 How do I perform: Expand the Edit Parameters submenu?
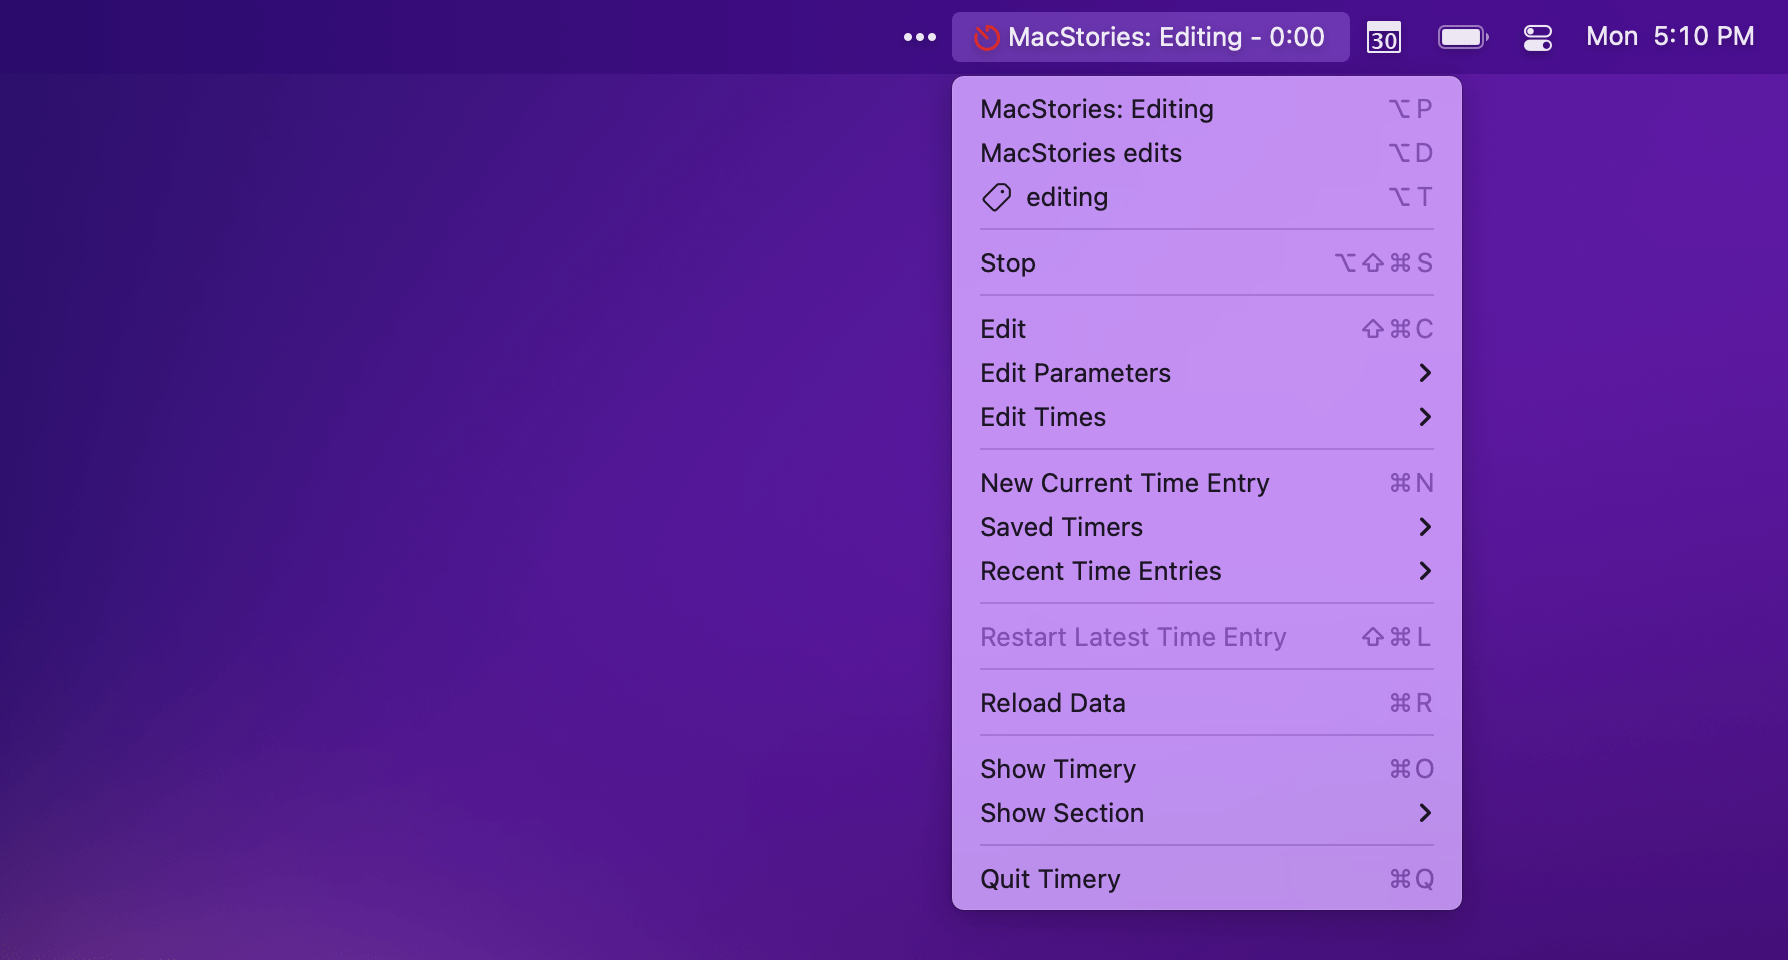pos(1207,373)
